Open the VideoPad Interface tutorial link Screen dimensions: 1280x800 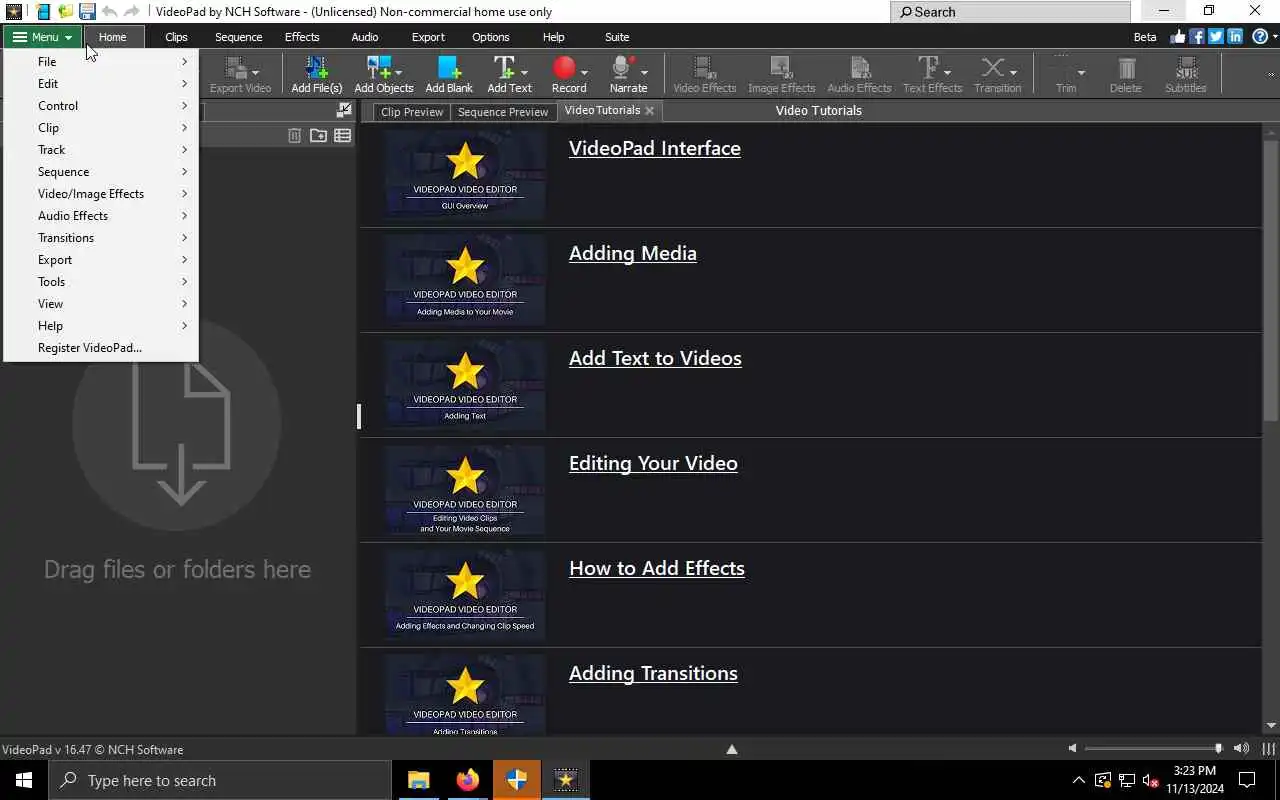(655, 148)
